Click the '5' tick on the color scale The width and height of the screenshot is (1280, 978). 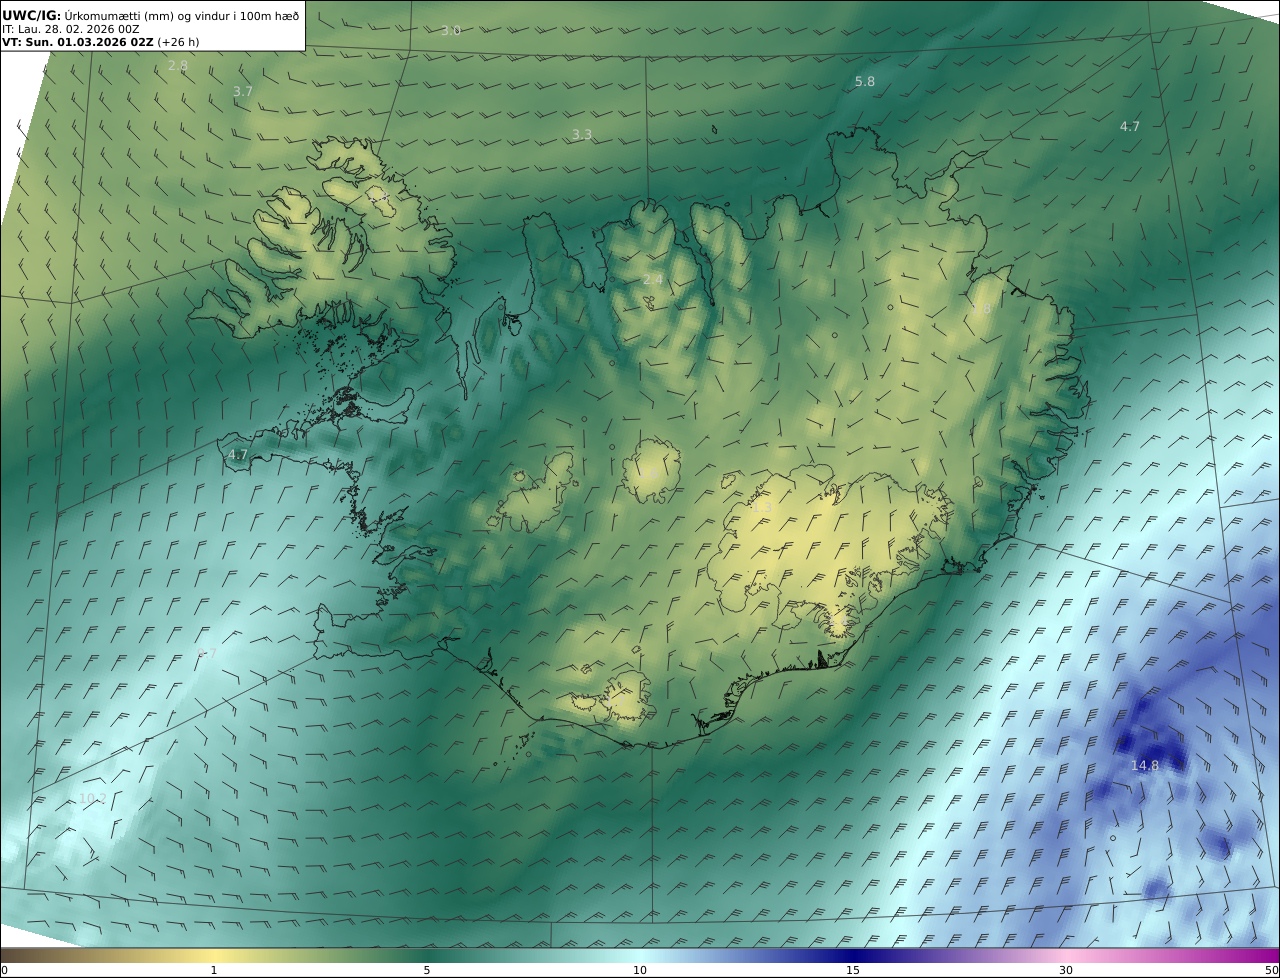coord(427,970)
